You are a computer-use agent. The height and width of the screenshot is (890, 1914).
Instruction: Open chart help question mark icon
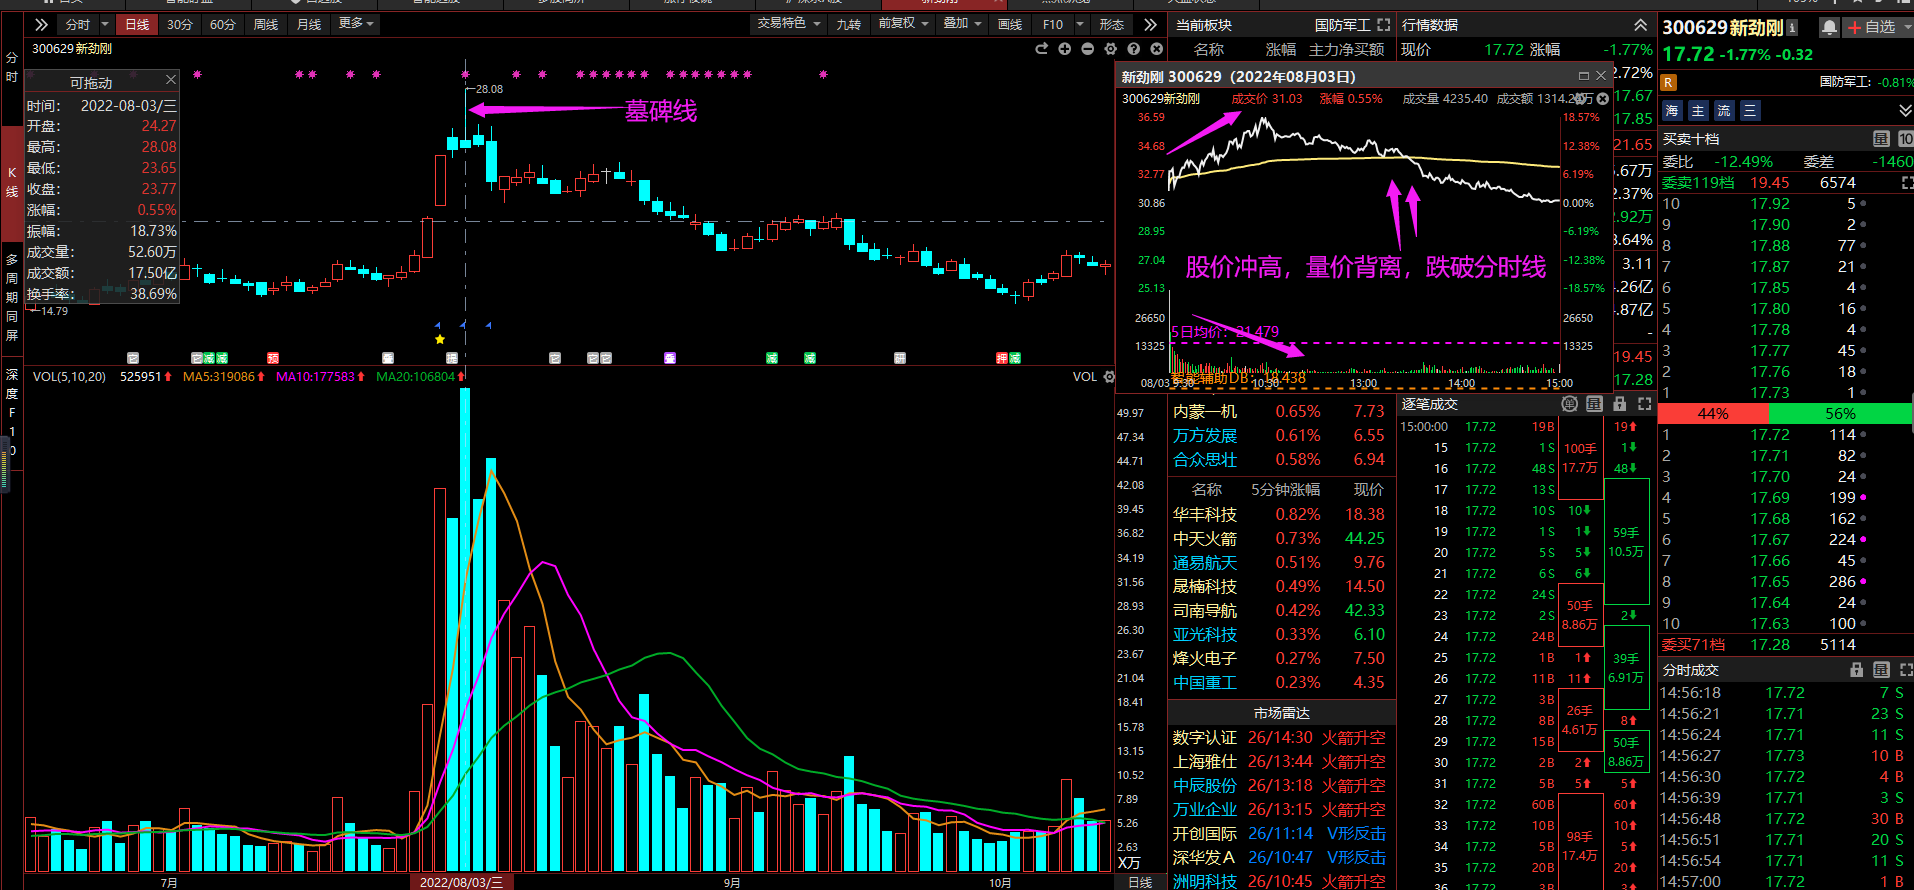(1133, 49)
